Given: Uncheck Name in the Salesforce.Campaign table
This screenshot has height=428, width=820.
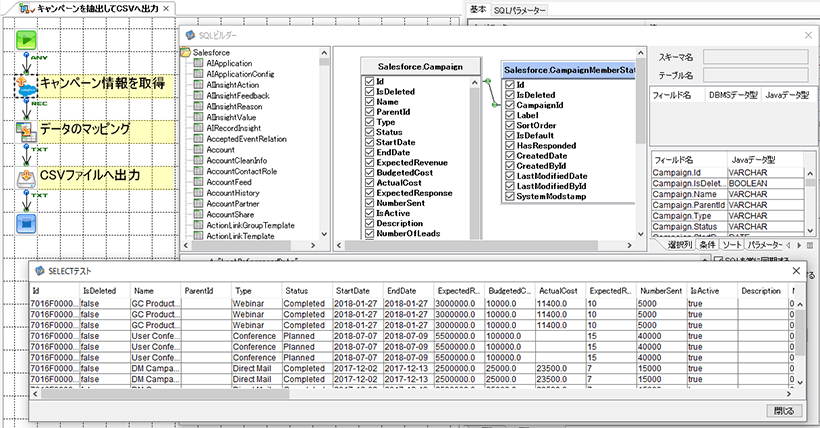Looking at the screenshot, I should pyautogui.click(x=370, y=102).
